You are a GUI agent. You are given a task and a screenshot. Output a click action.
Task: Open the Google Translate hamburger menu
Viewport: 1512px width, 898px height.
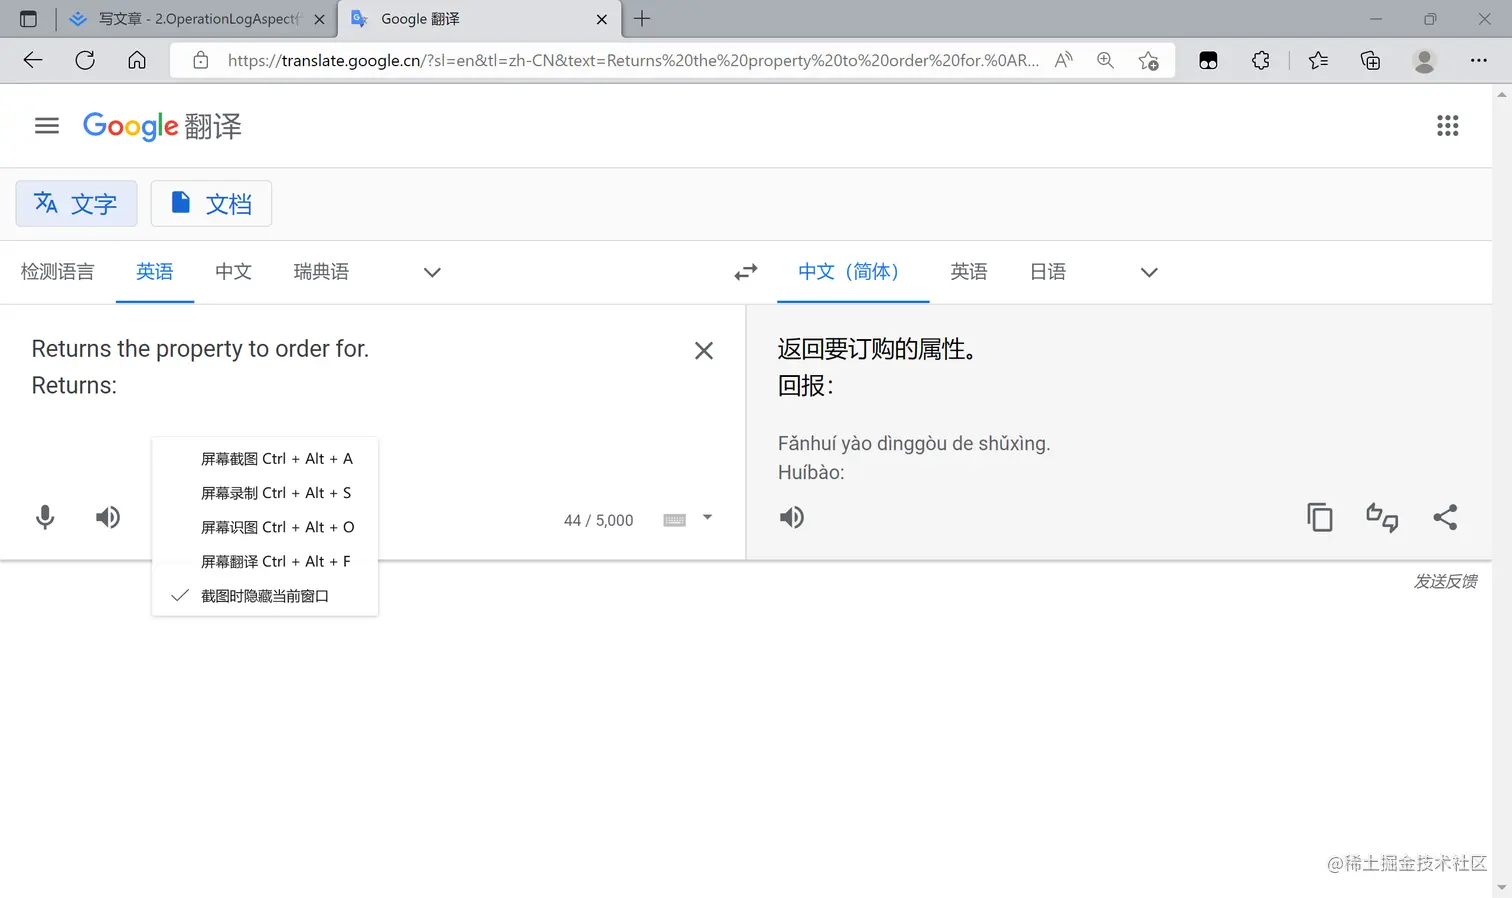(x=47, y=126)
